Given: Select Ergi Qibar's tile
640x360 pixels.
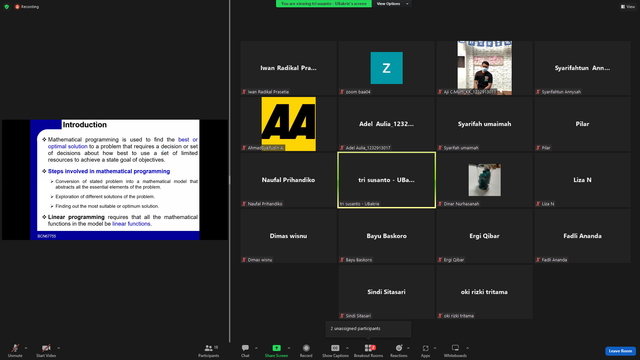Looking at the screenshot, I should click(484, 236).
